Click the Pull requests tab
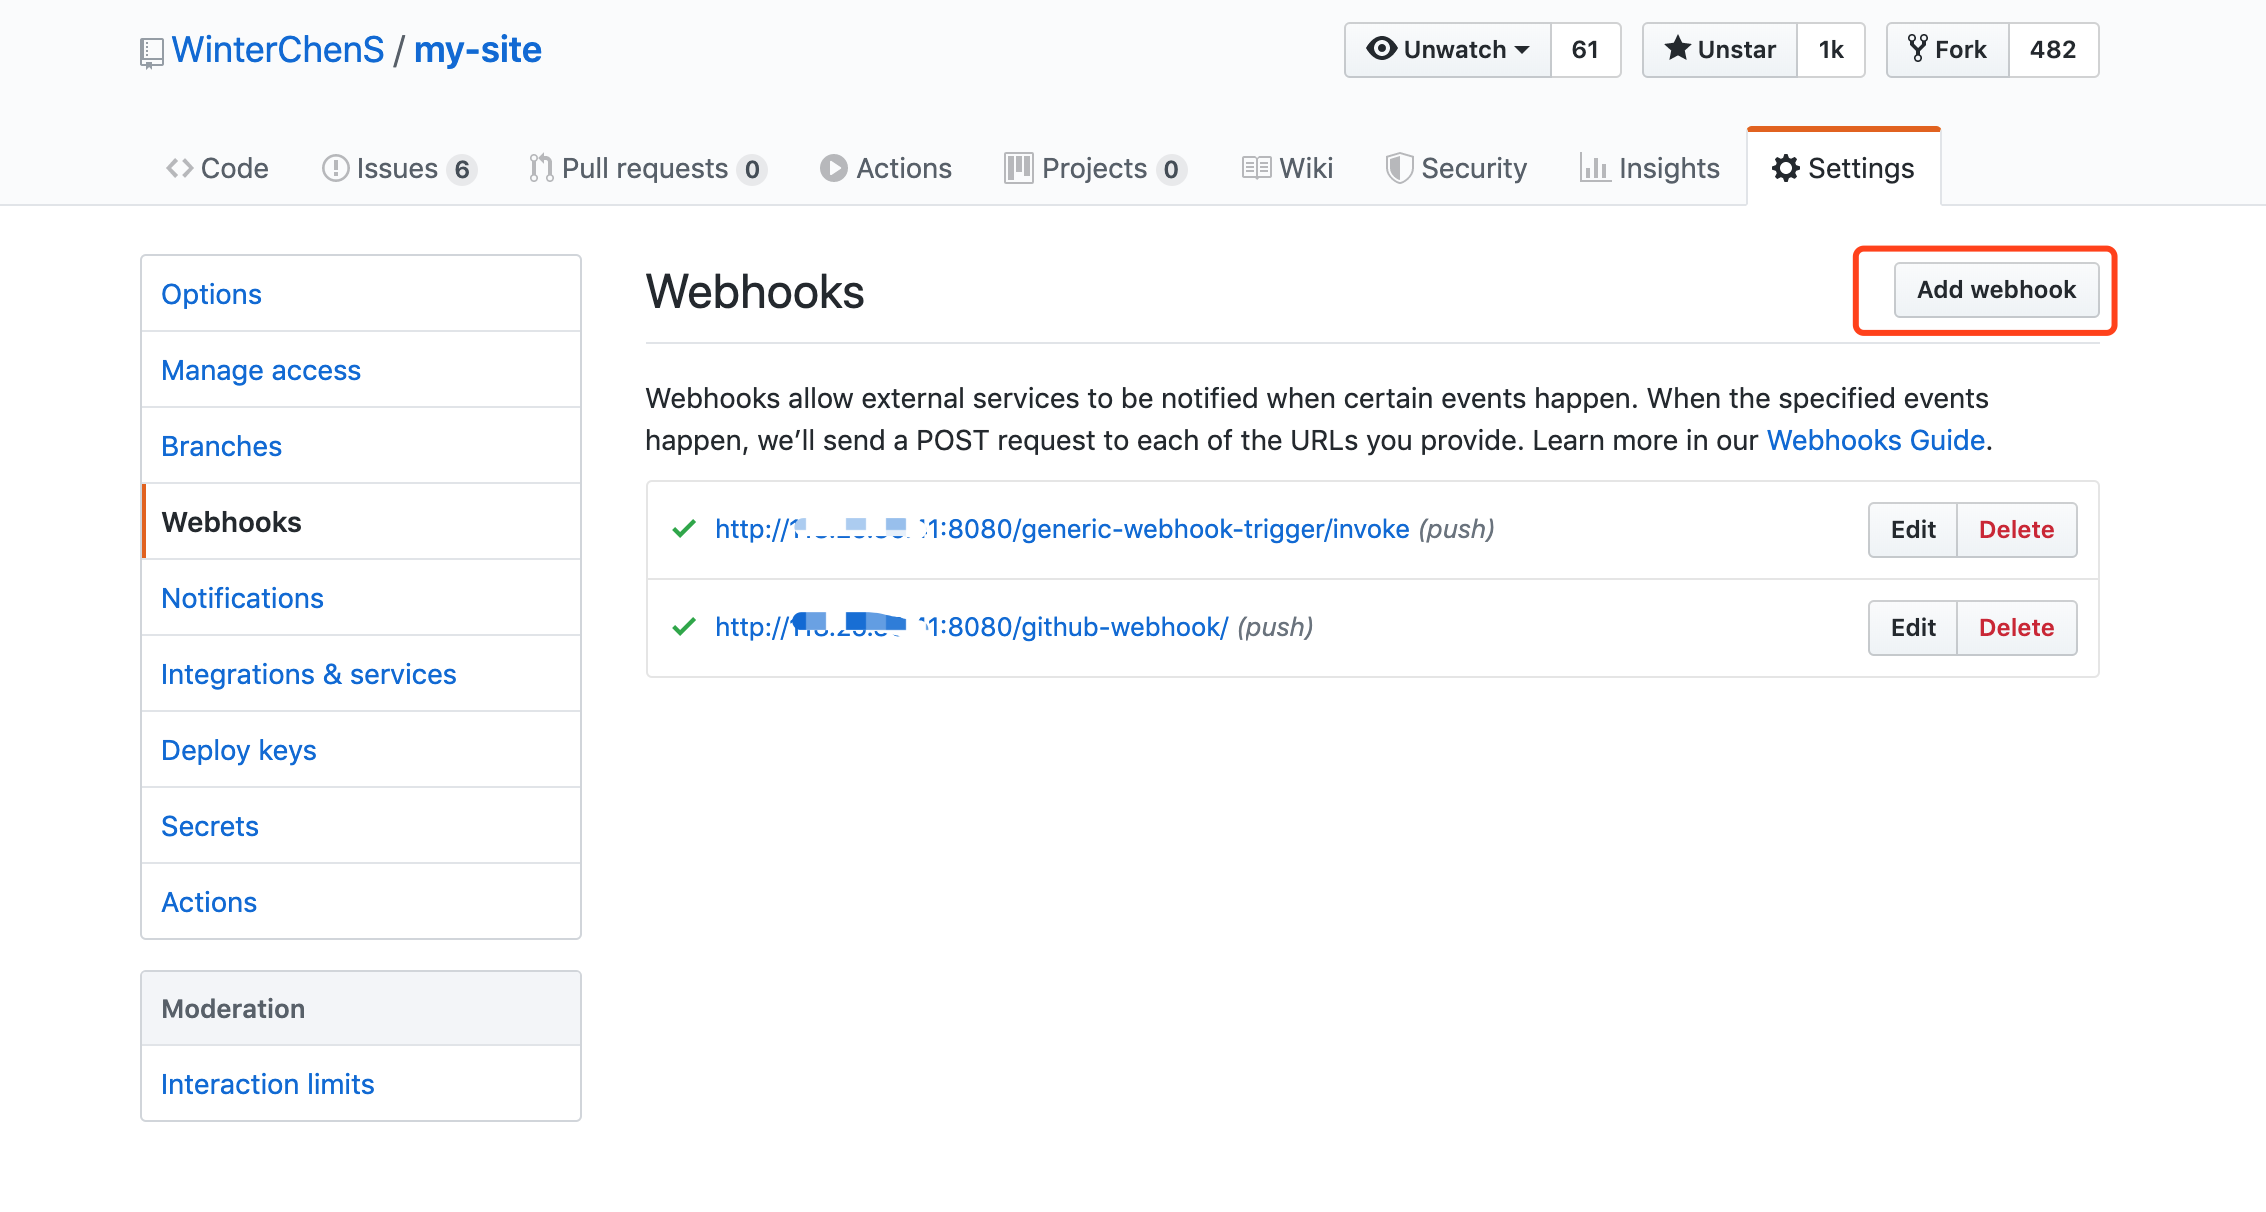 coord(645,168)
